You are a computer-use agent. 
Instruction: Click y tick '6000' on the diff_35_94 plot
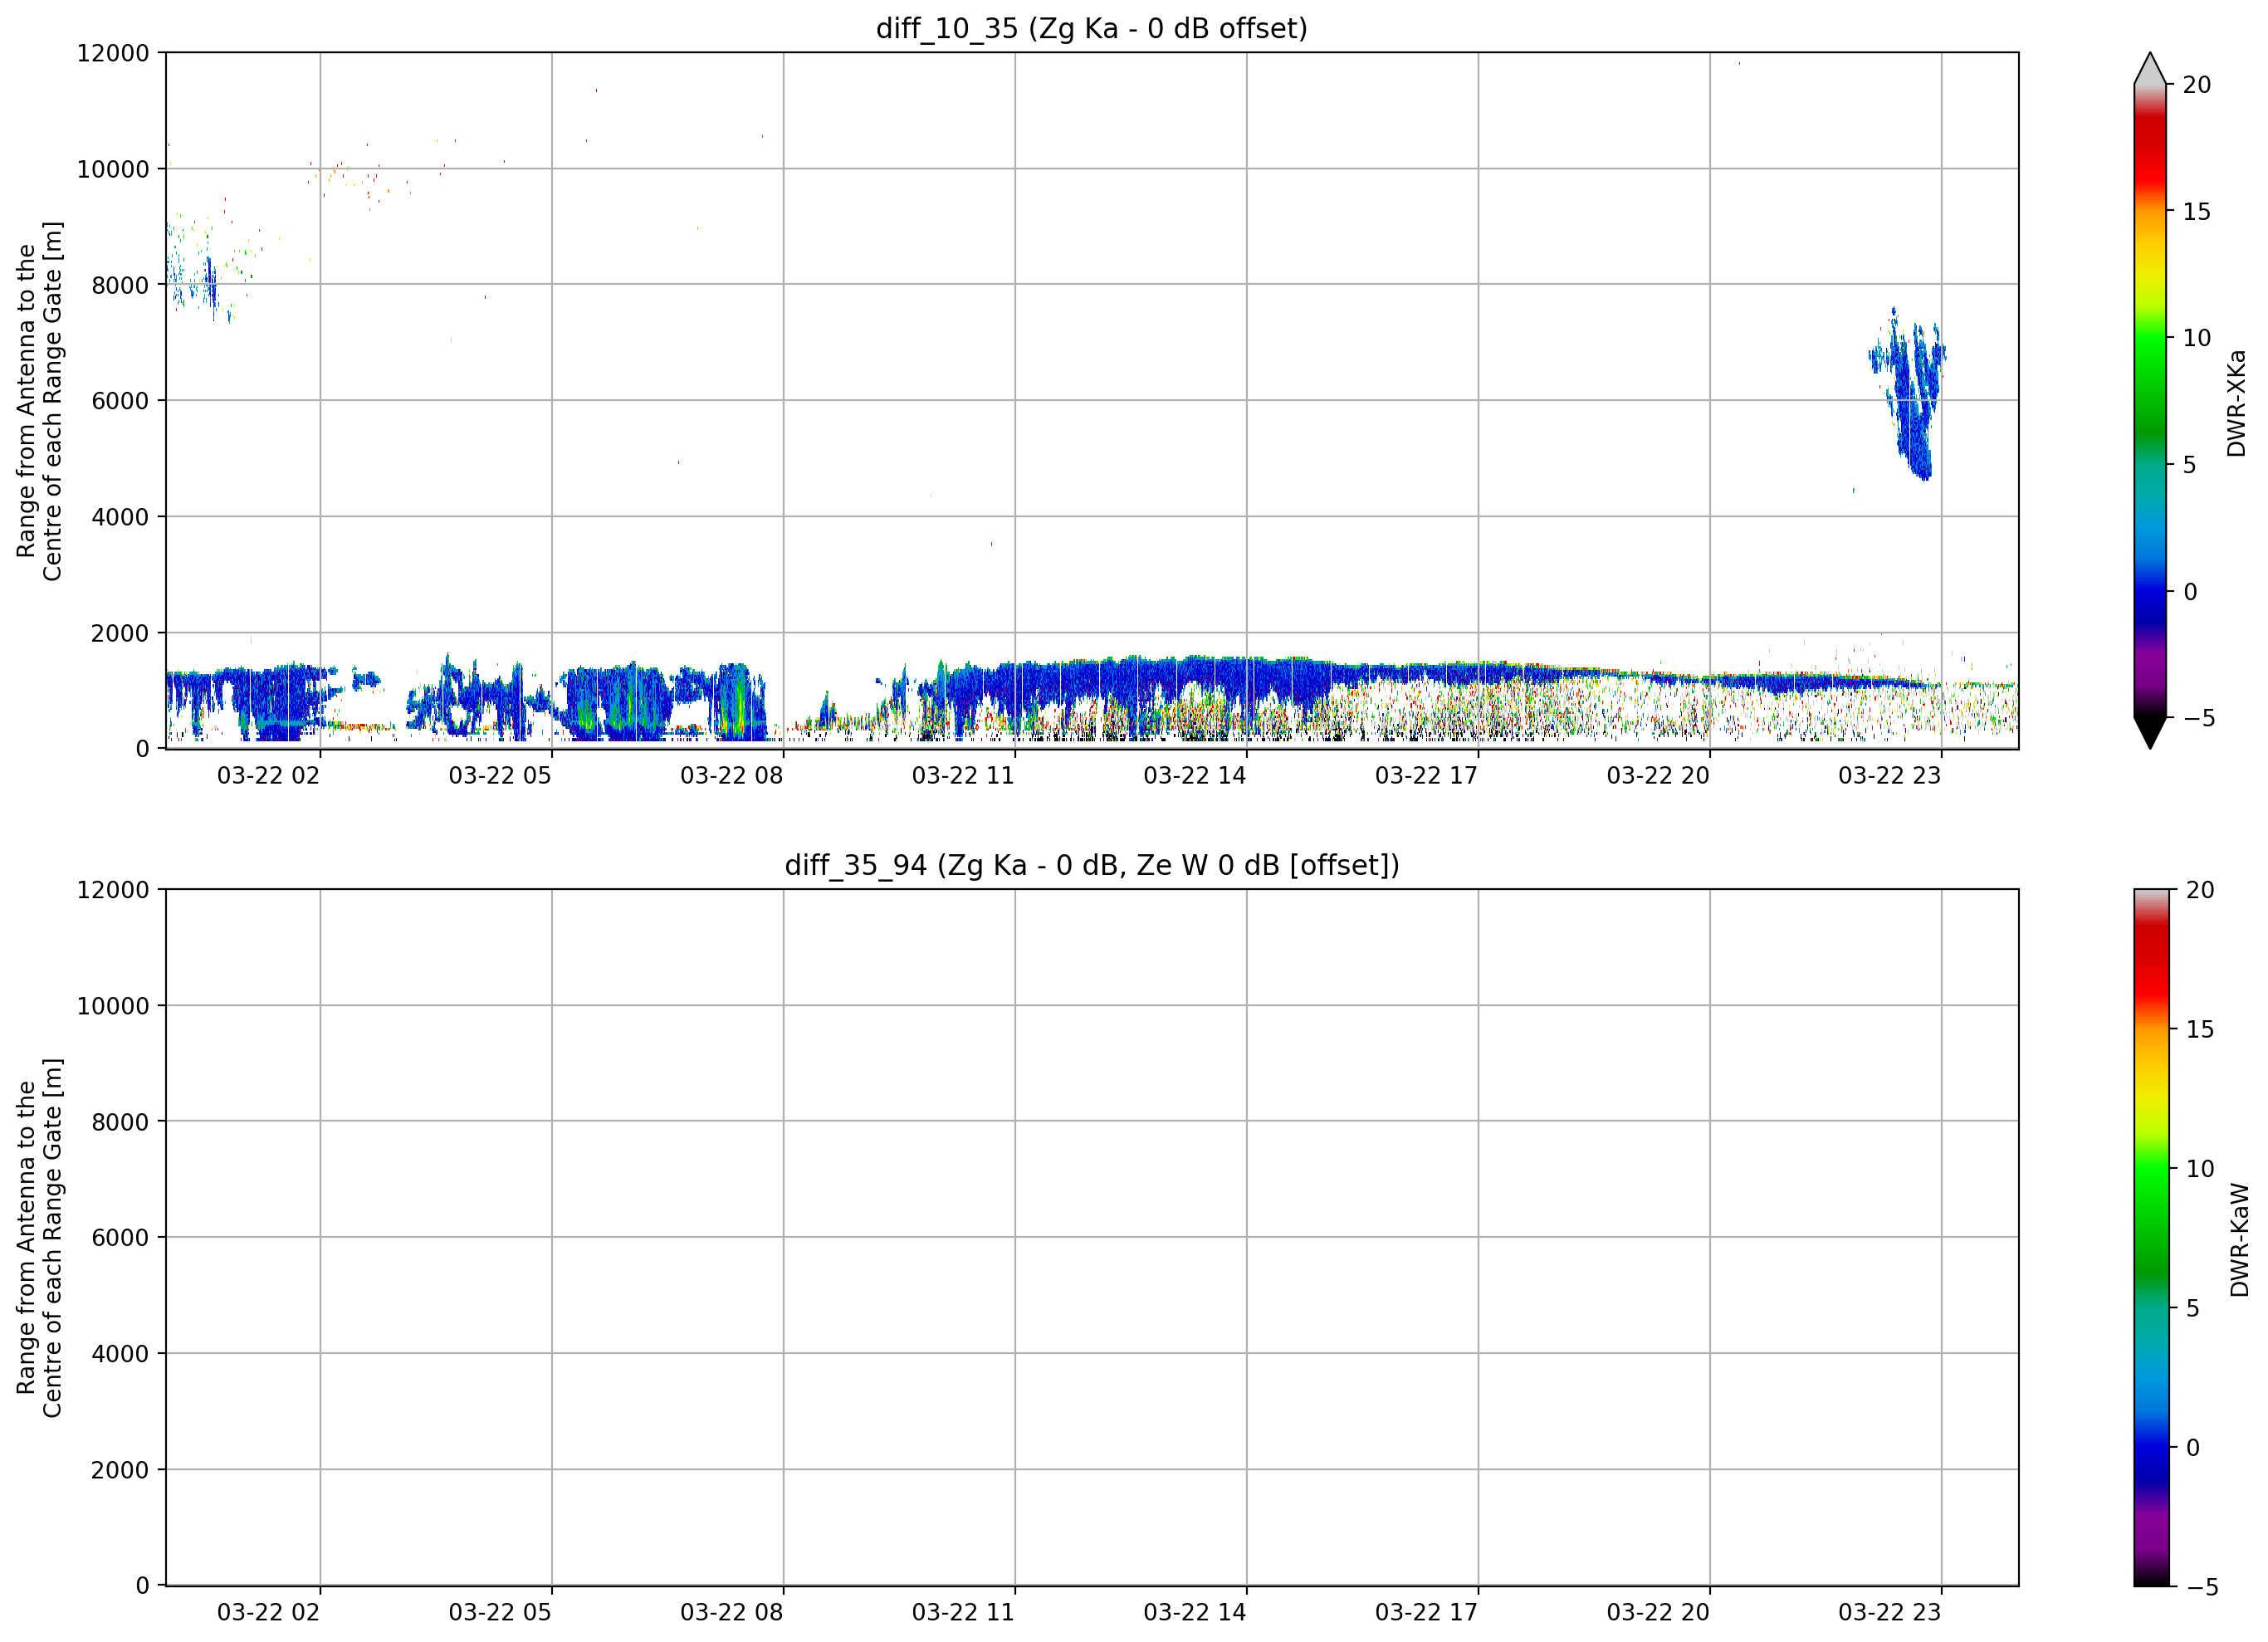click(120, 1238)
